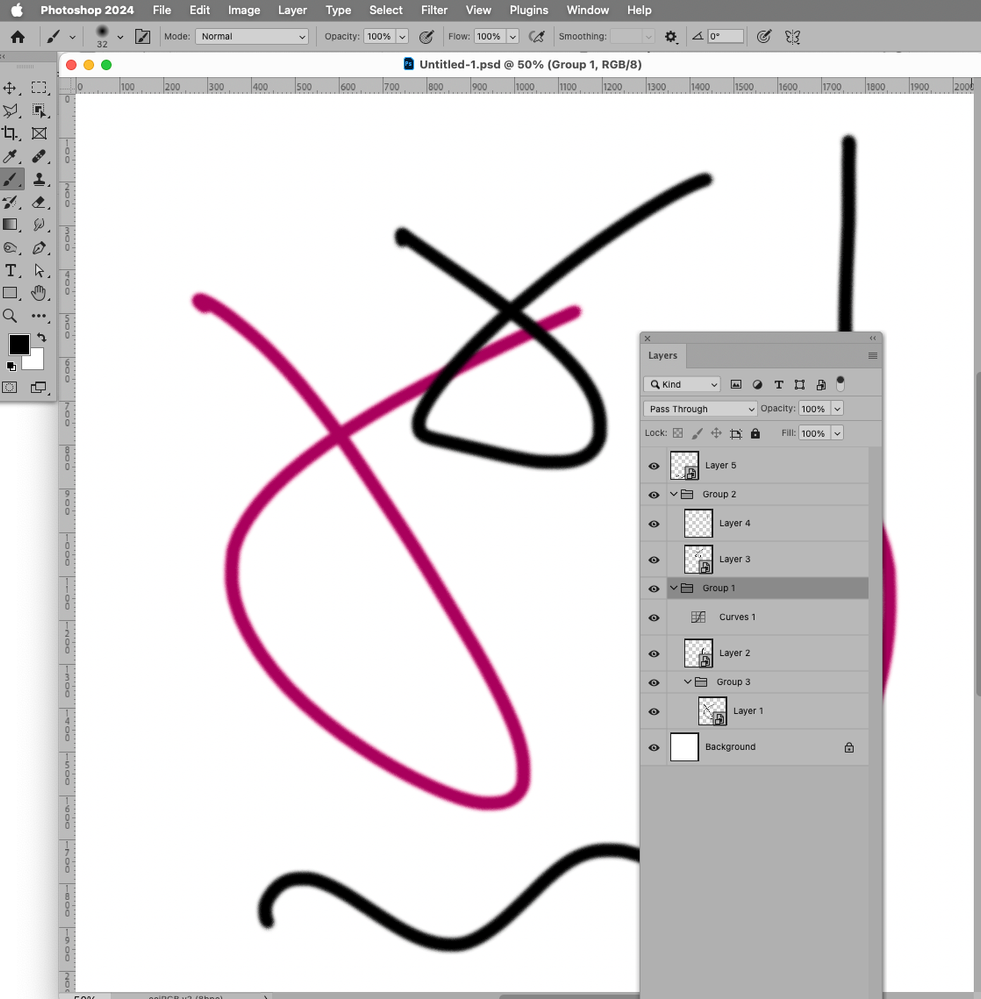Select the Clone Stamp tool

pyautogui.click(x=40, y=179)
